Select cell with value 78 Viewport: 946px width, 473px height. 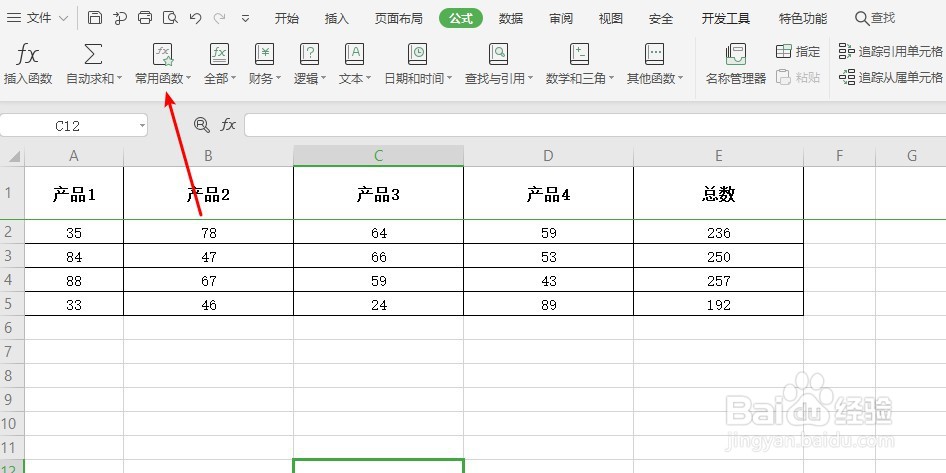coord(208,232)
